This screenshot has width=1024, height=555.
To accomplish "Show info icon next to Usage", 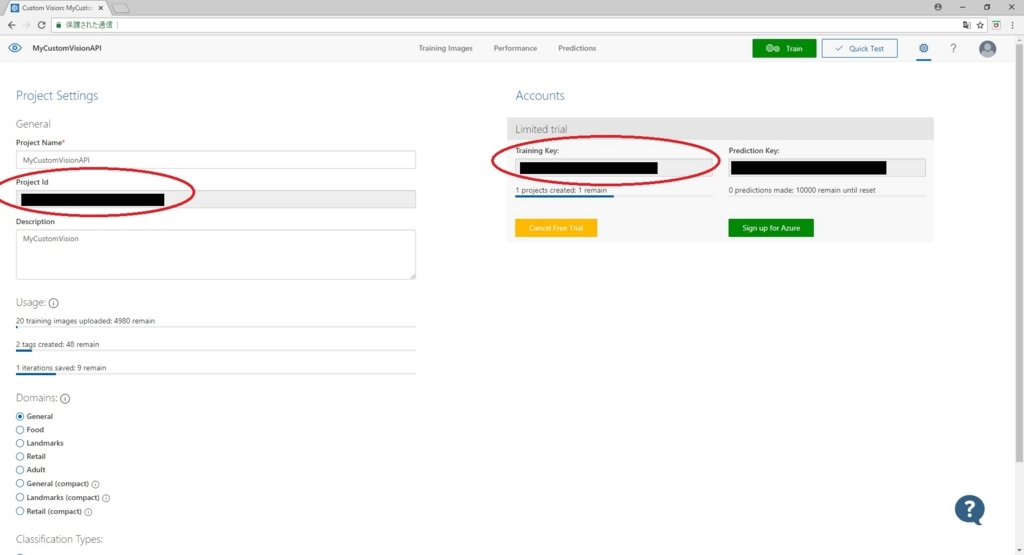I will [54, 303].
